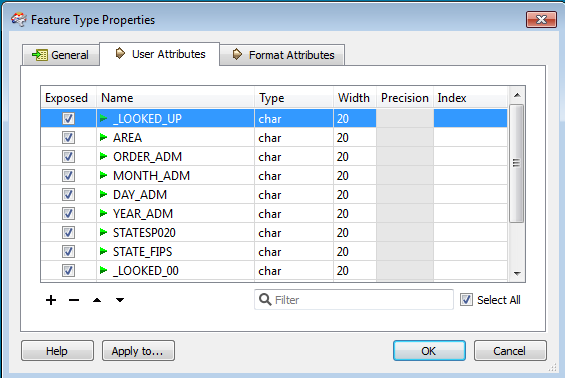This screenshot has width=565, height=378.
Task: Click the green arrow beside STATE_FIPS
Action: coord(103,251)
